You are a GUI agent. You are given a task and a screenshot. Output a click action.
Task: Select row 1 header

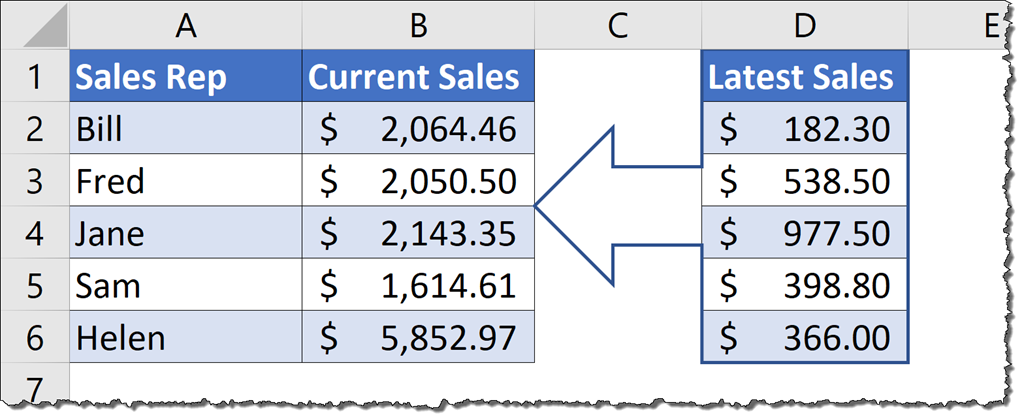click(x=34, y=77)
